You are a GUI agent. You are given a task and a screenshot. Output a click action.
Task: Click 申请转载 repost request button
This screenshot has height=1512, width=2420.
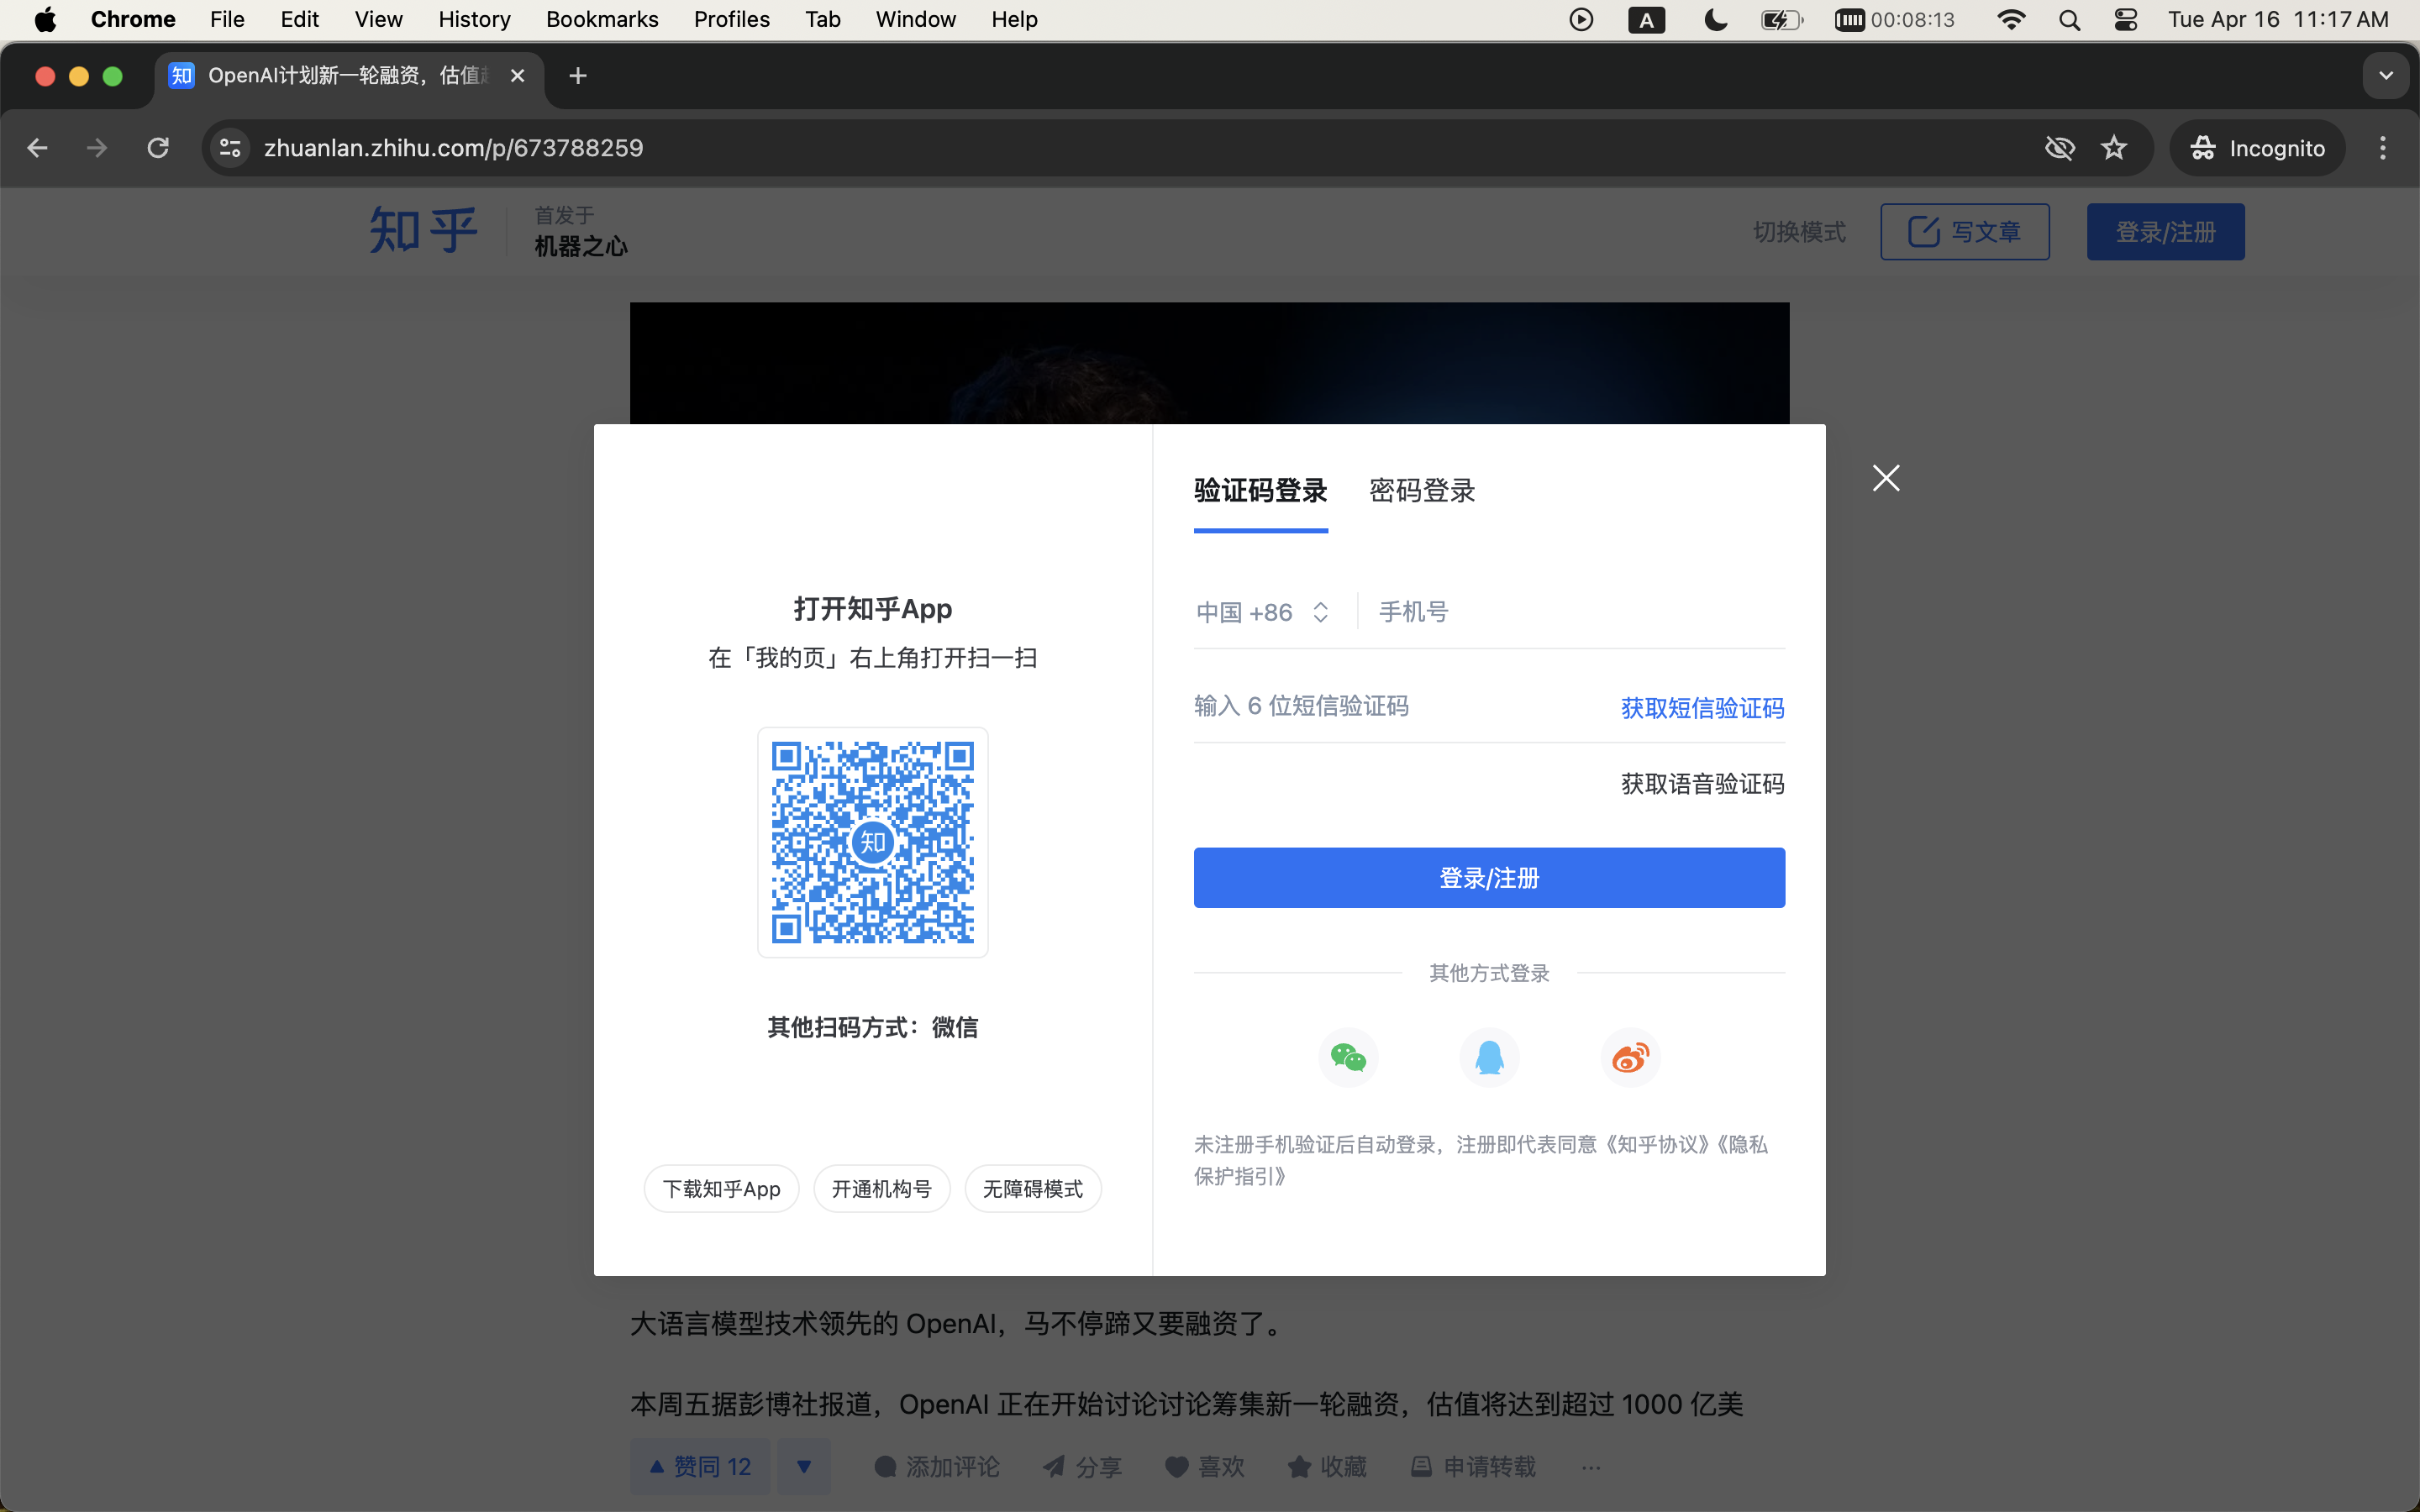(x=1473, y=1466)
